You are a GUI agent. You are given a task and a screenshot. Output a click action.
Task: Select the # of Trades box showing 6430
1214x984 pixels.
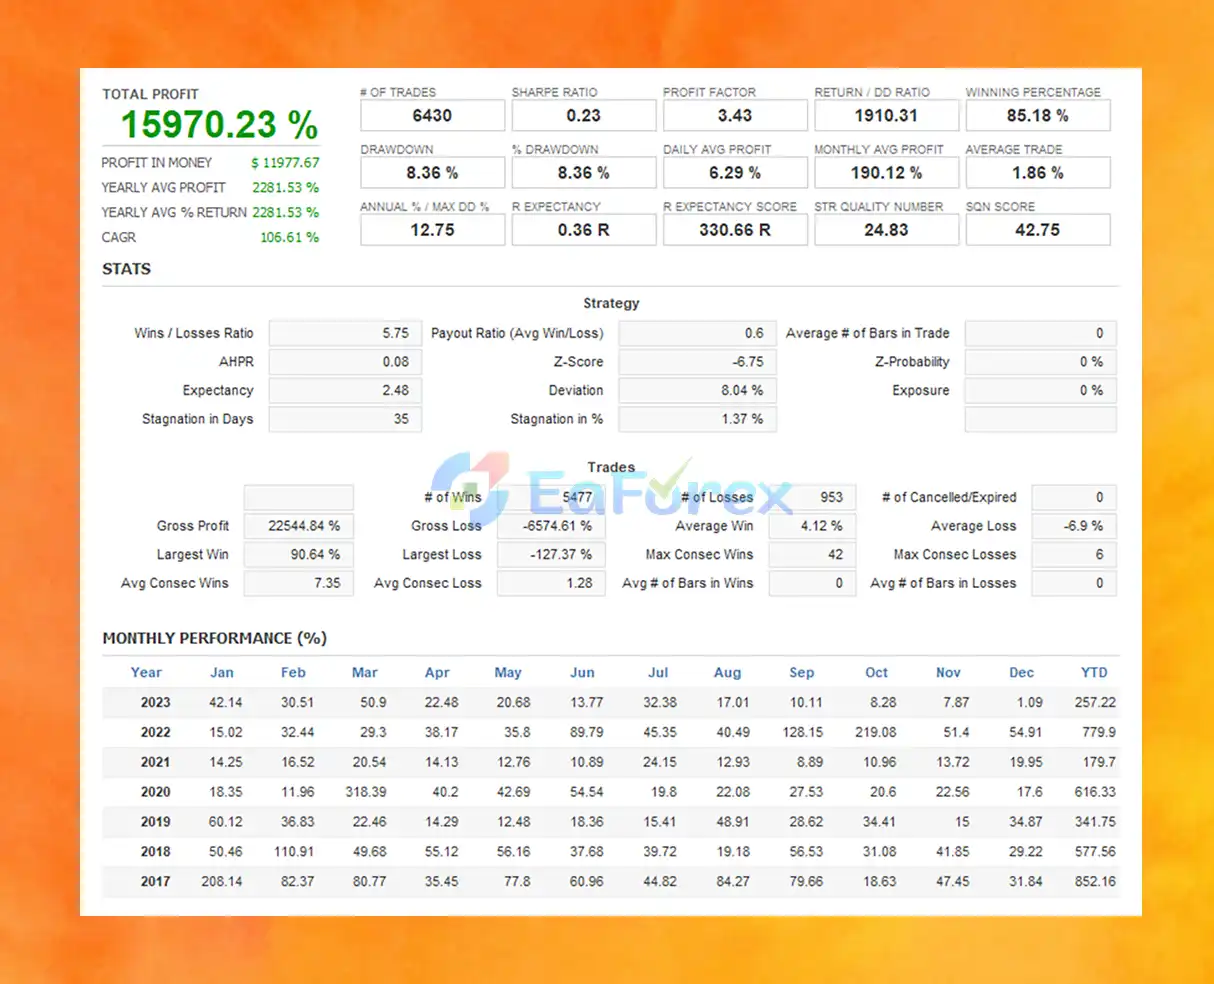pos(432,115)
